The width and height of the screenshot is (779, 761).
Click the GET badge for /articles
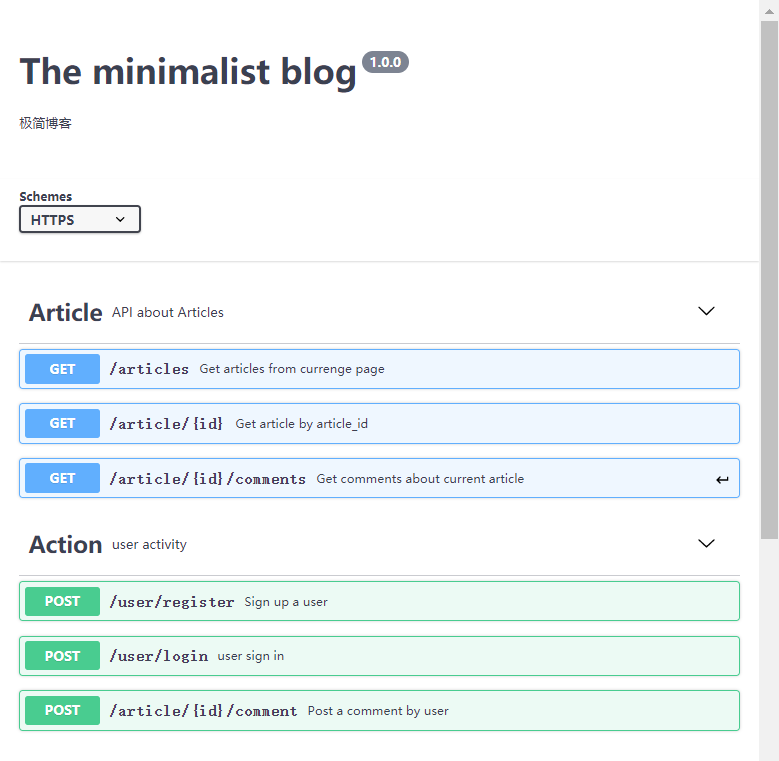tap(62, 369)
